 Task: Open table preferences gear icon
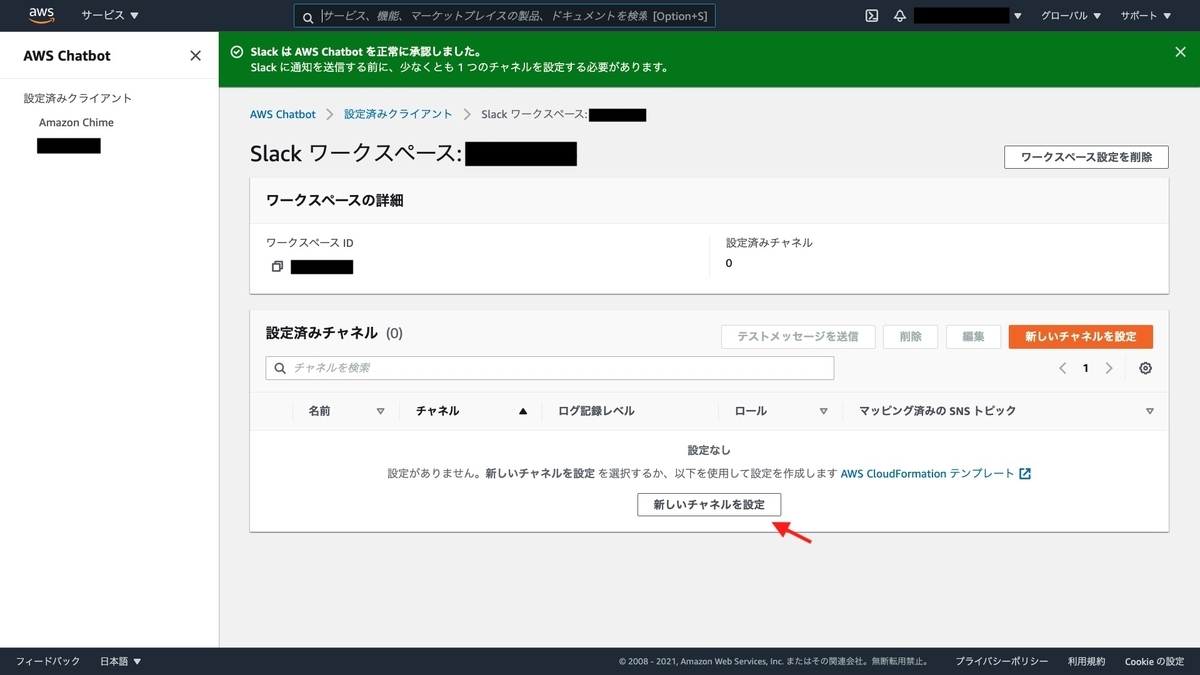click(x=1146, y=368)
